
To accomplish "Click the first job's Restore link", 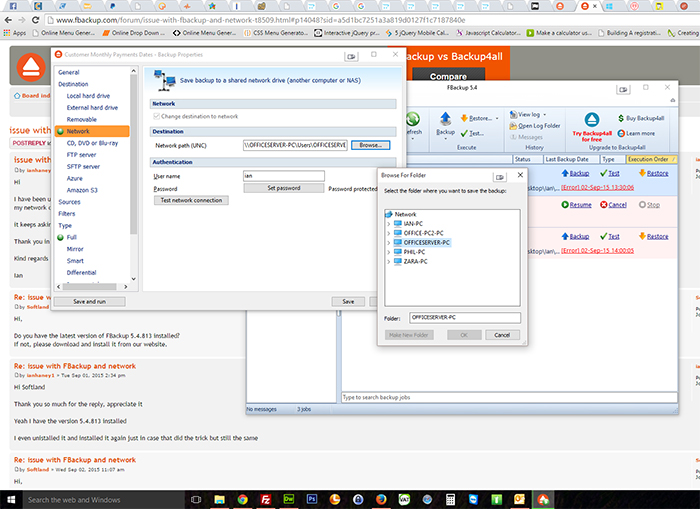I will point(654,173).
